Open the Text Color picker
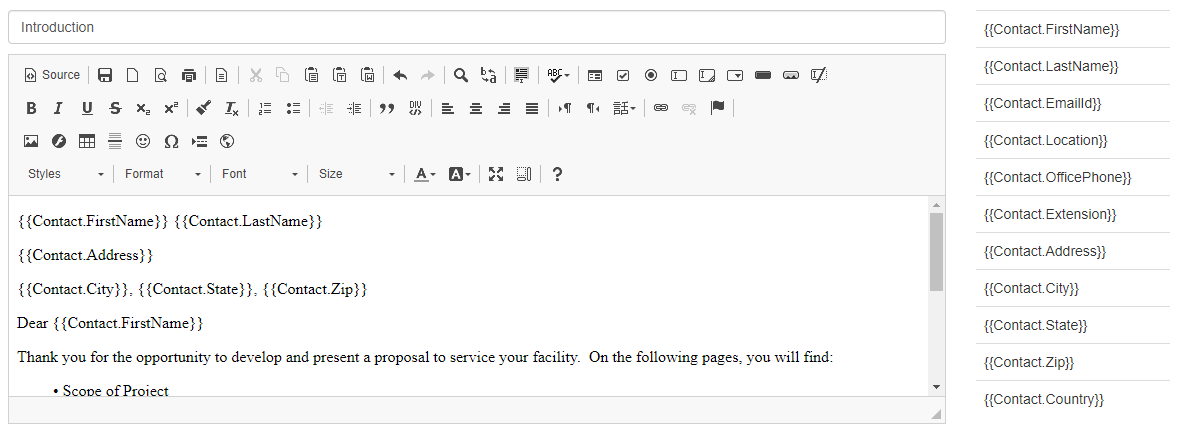Viewport: 1194px width, 437px height. tap(423, 174)
